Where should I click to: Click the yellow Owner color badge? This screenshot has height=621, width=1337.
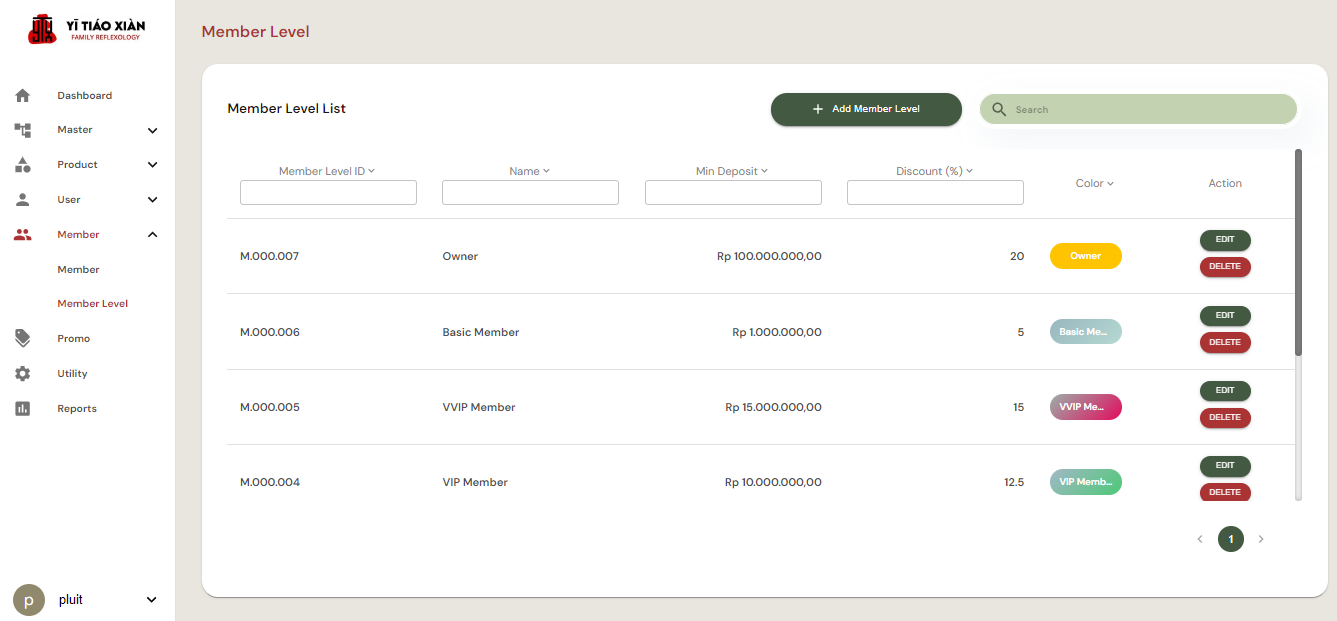1085,256
